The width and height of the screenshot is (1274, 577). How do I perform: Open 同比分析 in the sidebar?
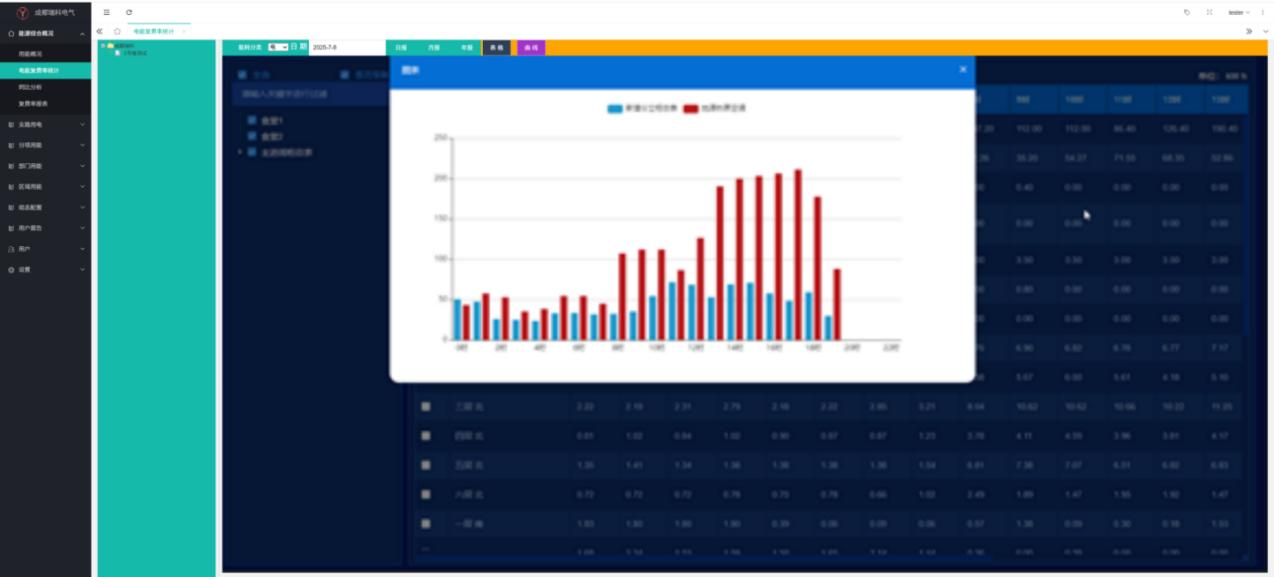point(31,87)
